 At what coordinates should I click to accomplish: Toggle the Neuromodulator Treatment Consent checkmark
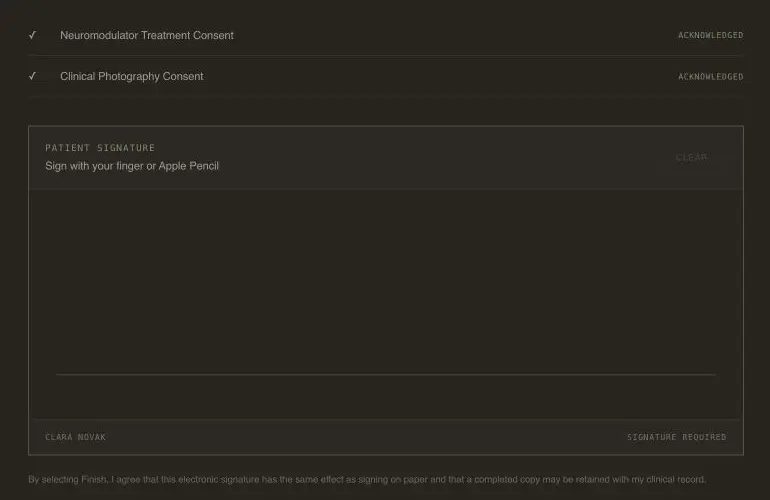click(32, 35)
